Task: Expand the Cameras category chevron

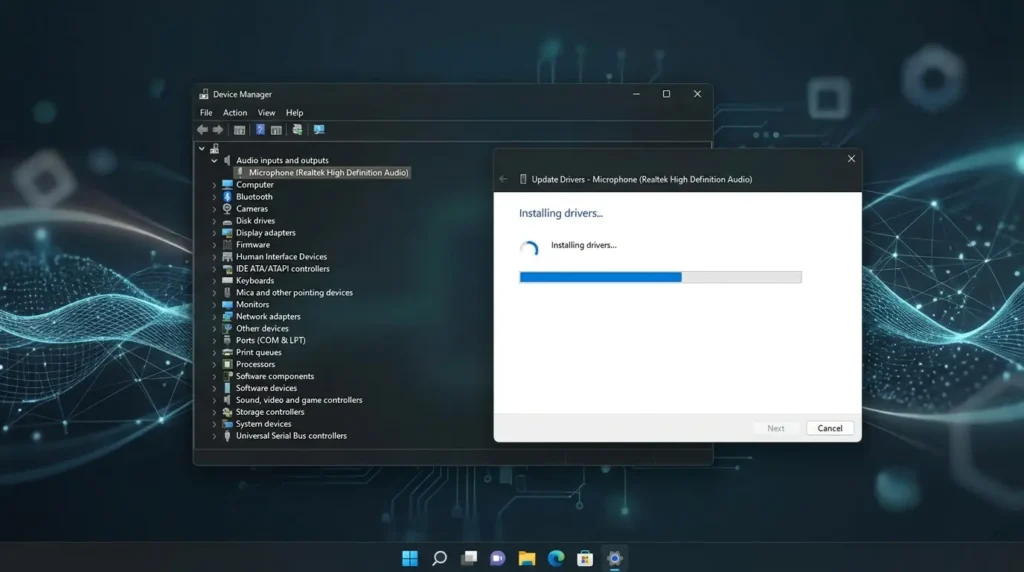Action: point(214,209)
